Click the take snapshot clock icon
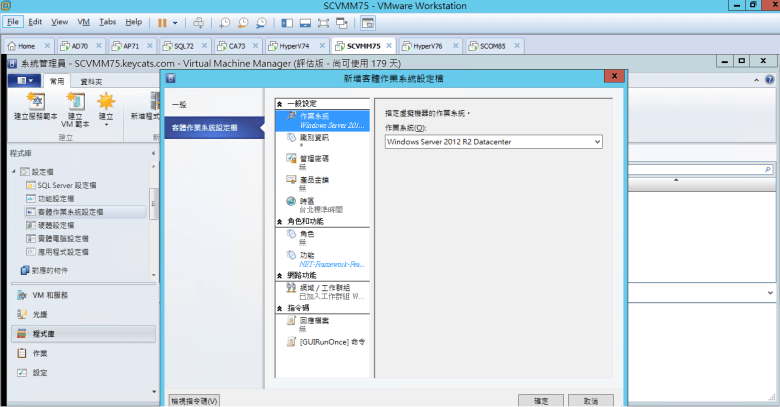This screenshot has height=407, width=780. 225,21
